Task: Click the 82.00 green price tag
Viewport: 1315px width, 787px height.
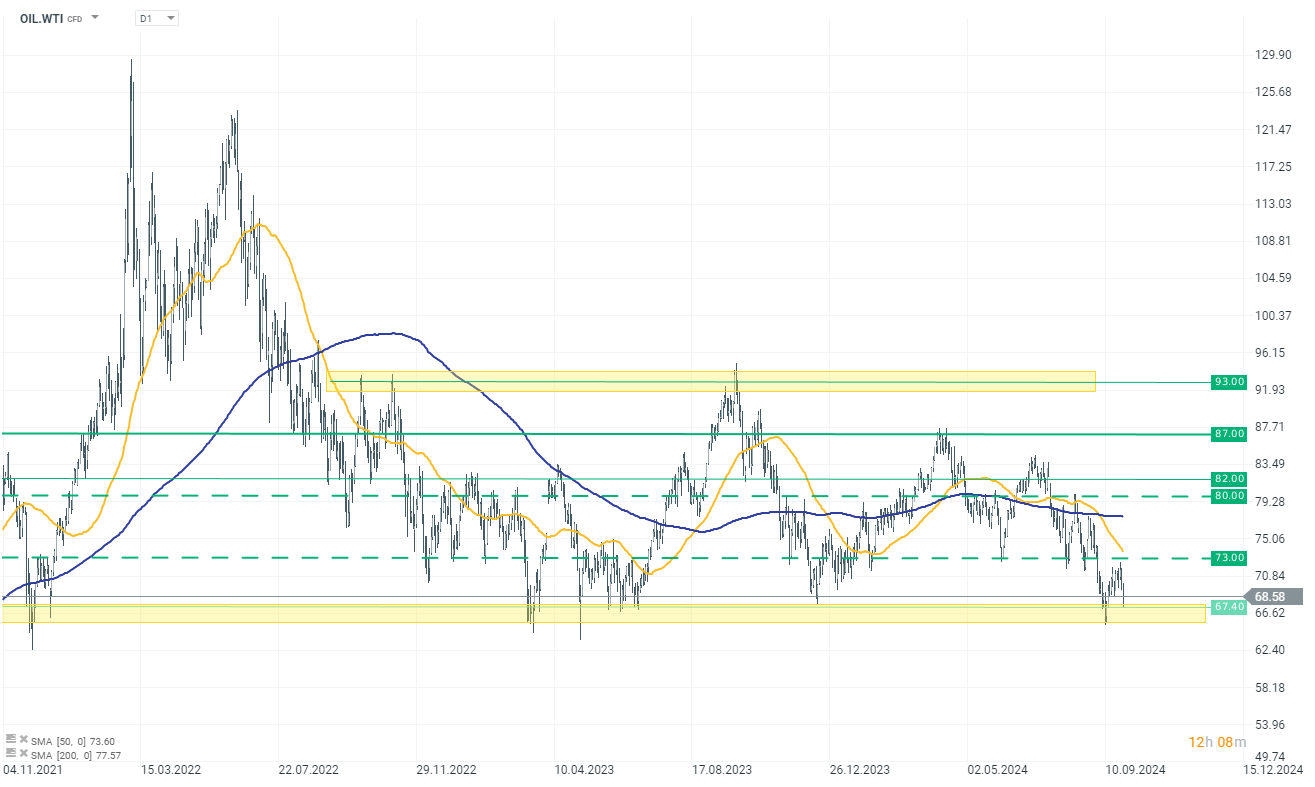Action: (x=1229, y=479)
